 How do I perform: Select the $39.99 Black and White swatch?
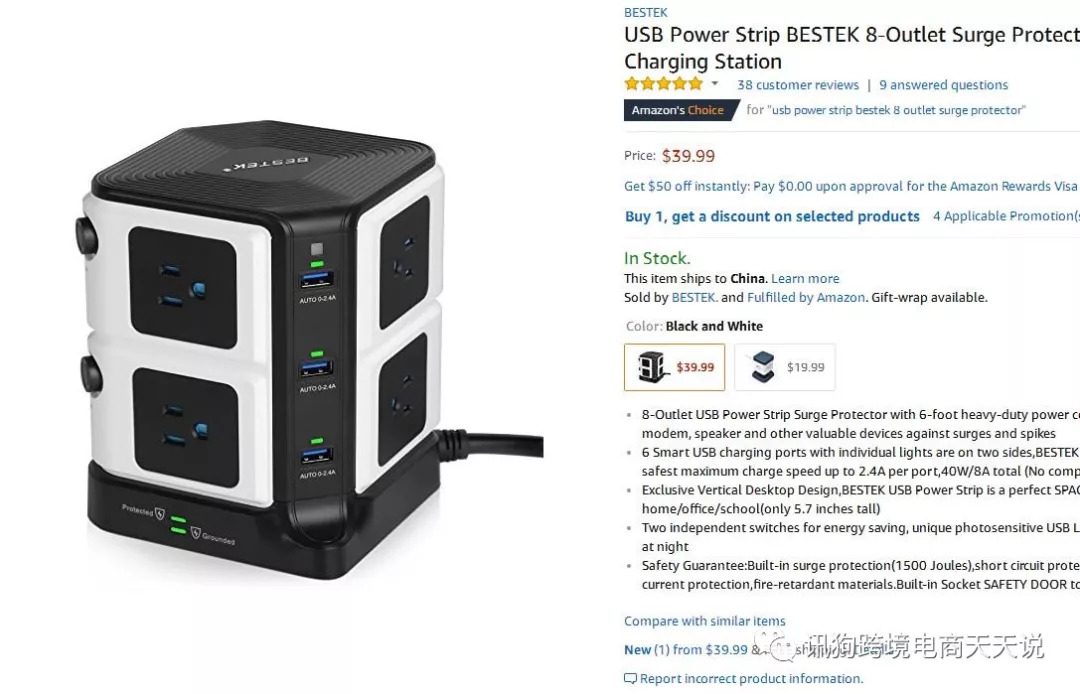[x=674, y=367]
